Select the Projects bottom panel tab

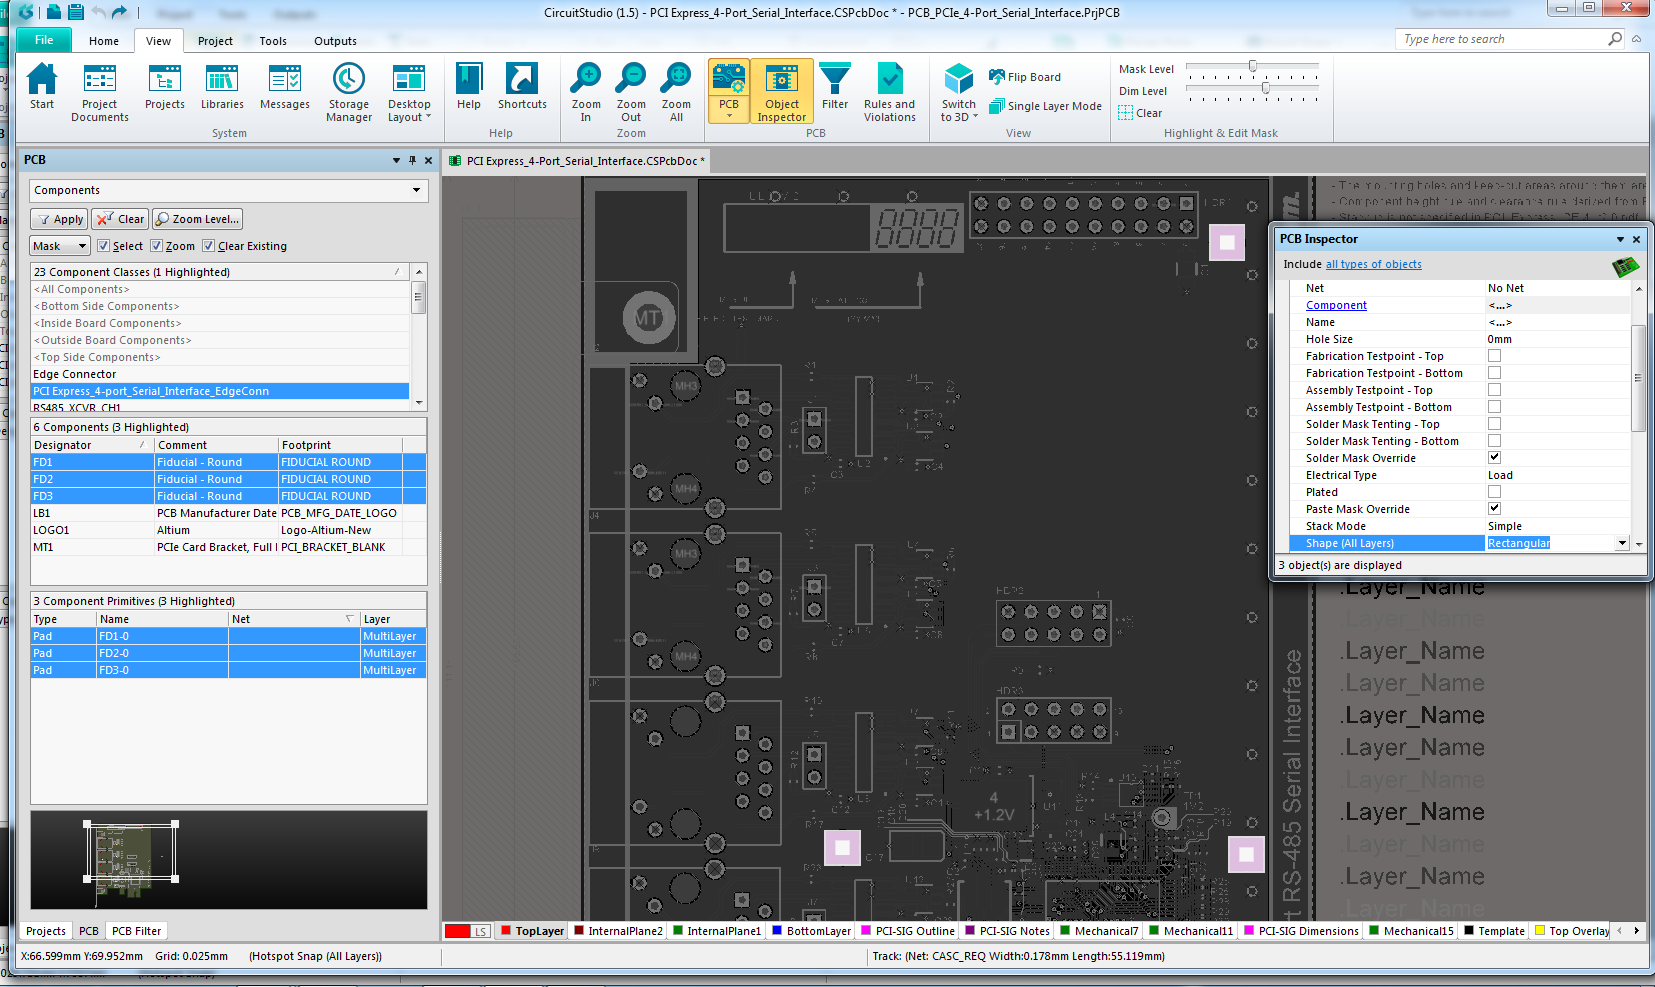coord(46,931)
